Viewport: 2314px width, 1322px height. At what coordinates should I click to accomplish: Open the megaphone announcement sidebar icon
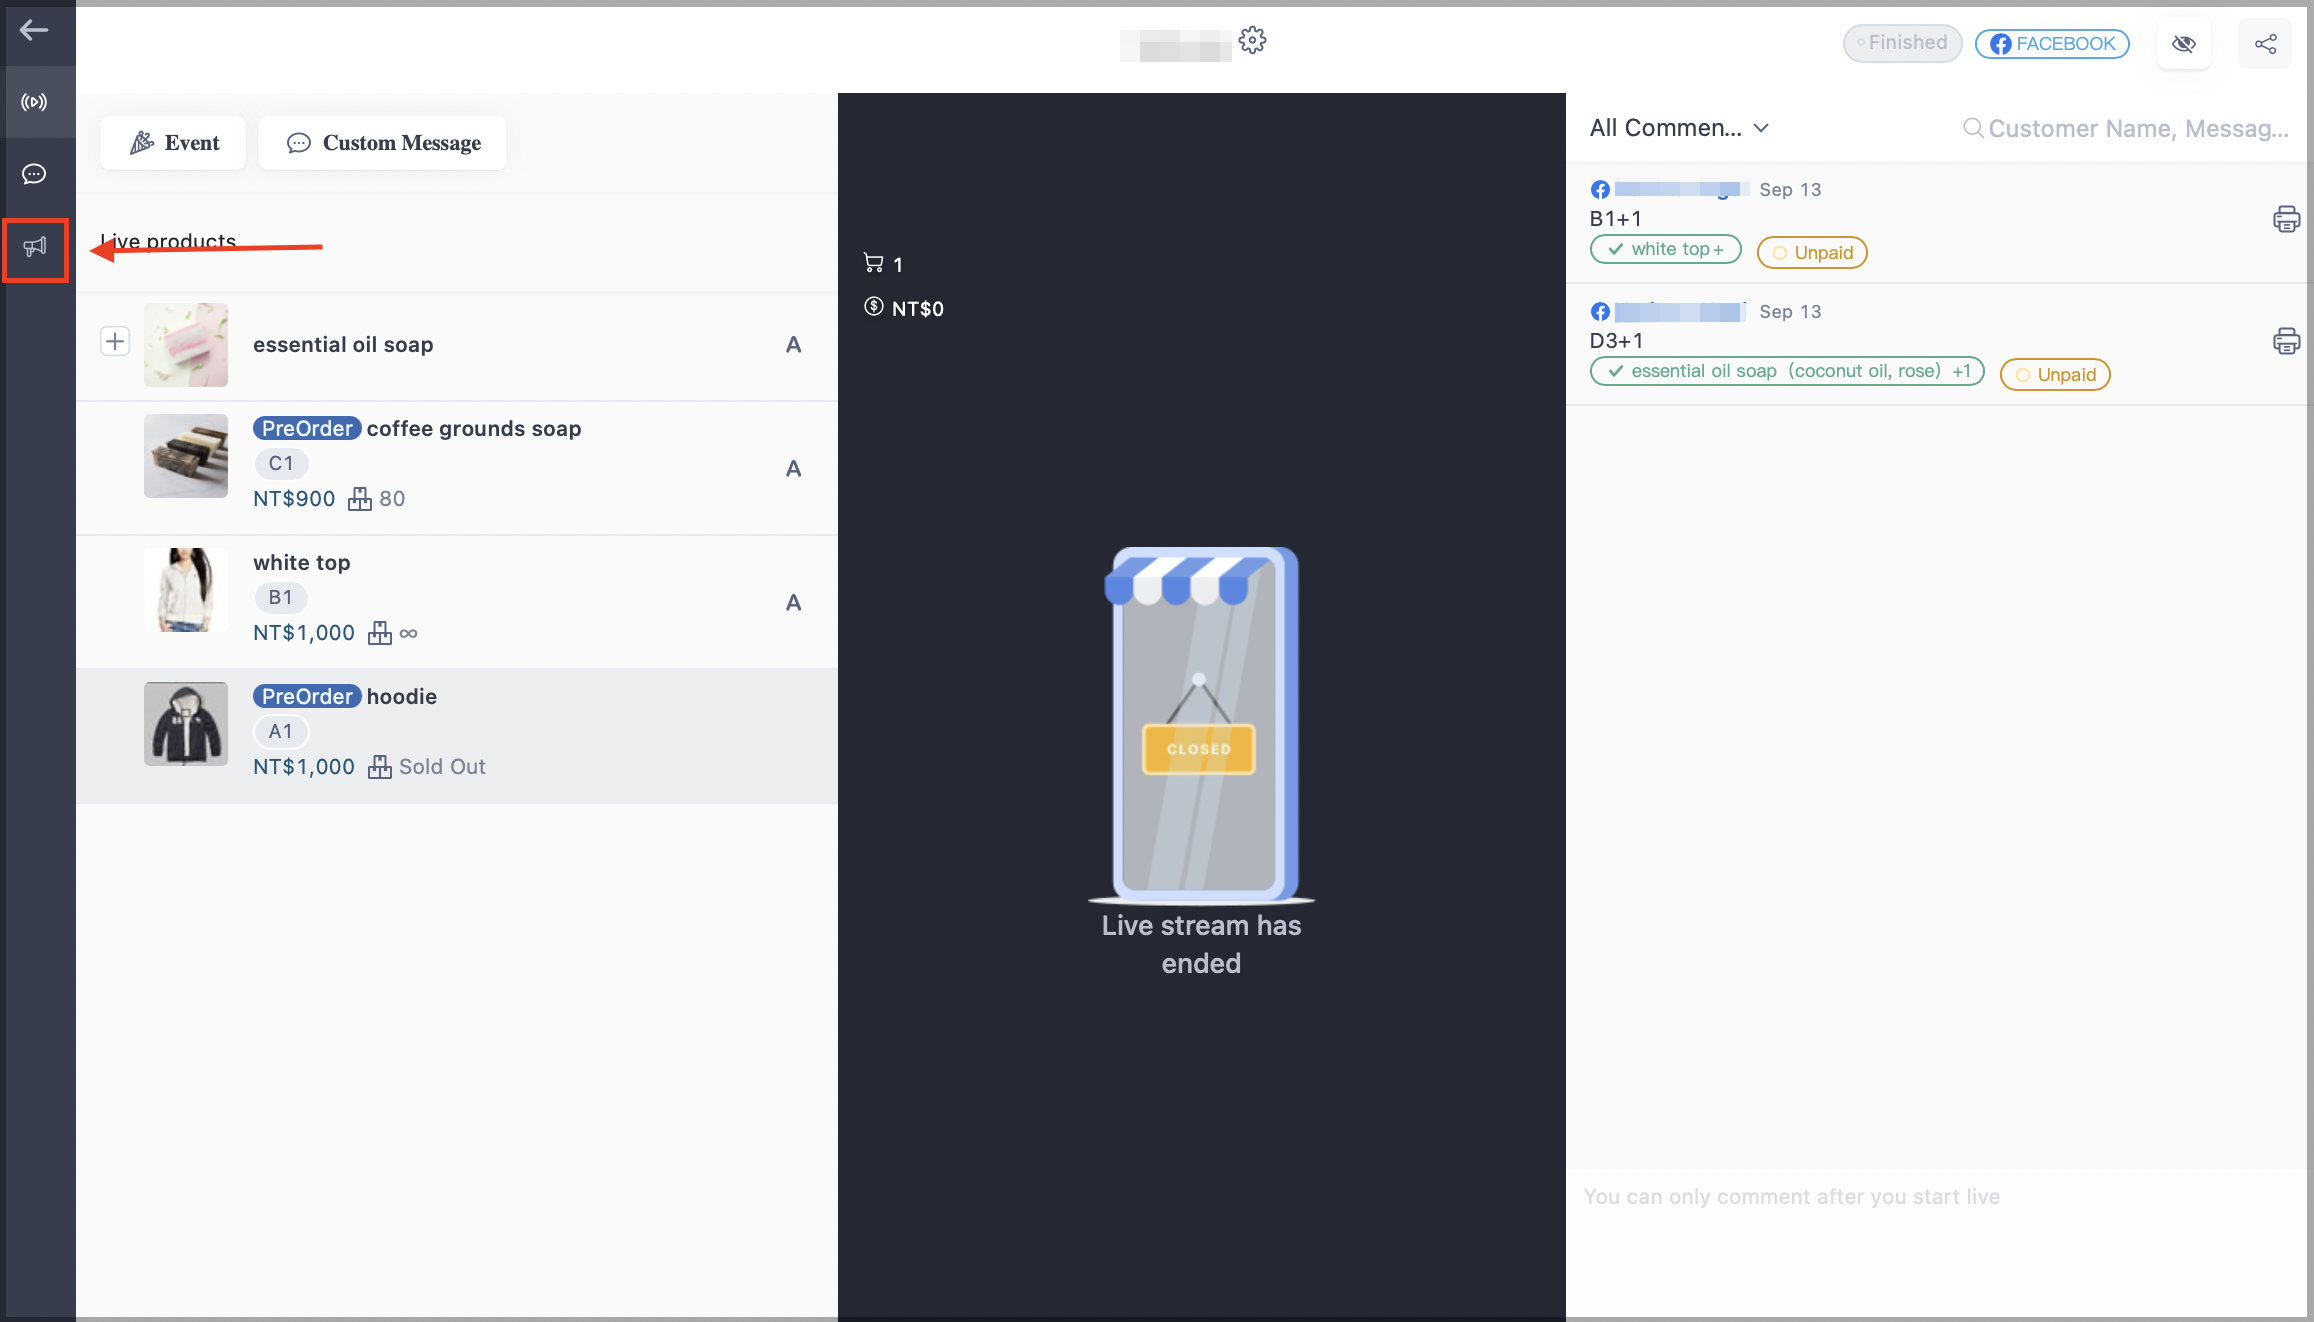[35, 247]
